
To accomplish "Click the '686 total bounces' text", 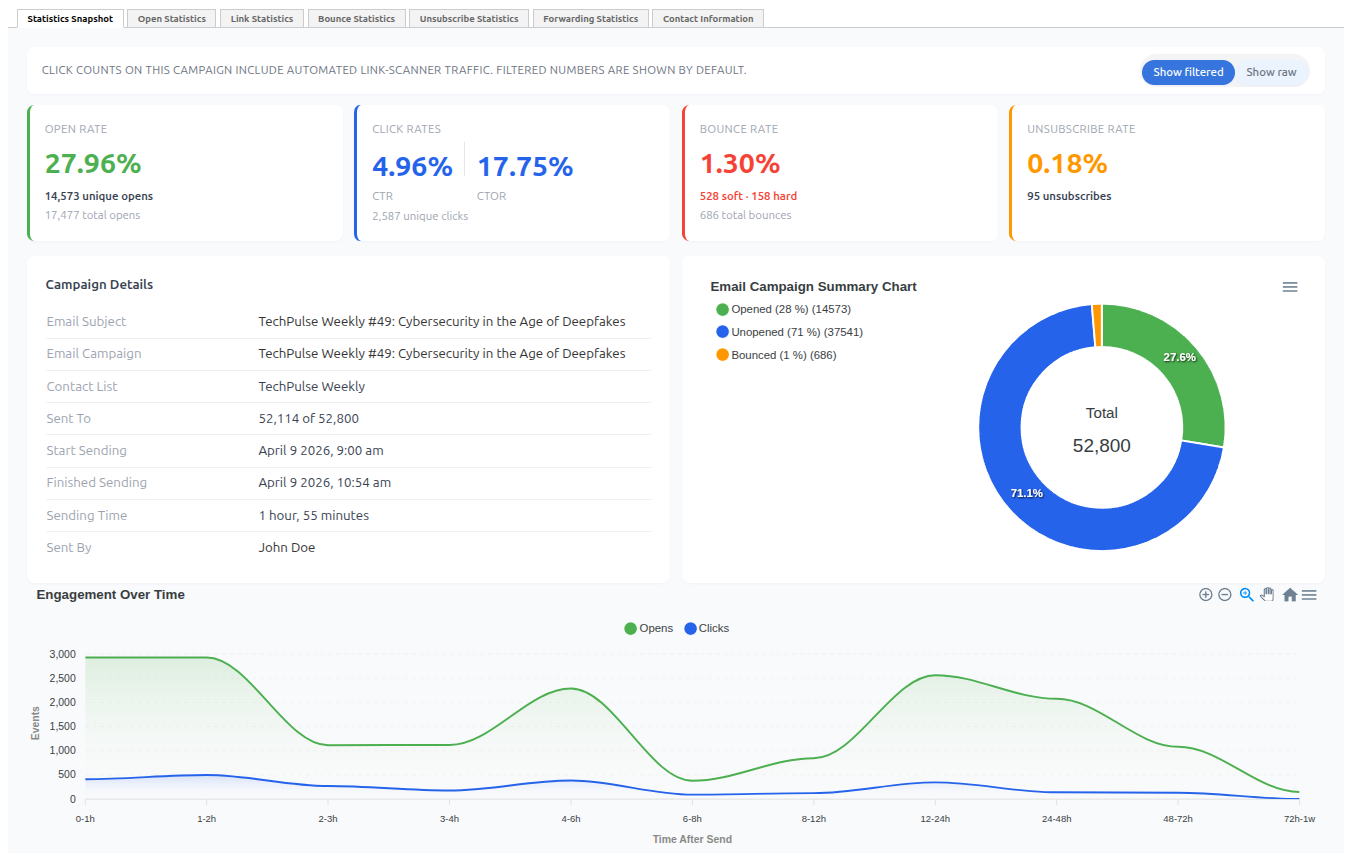I will (745, 215).
